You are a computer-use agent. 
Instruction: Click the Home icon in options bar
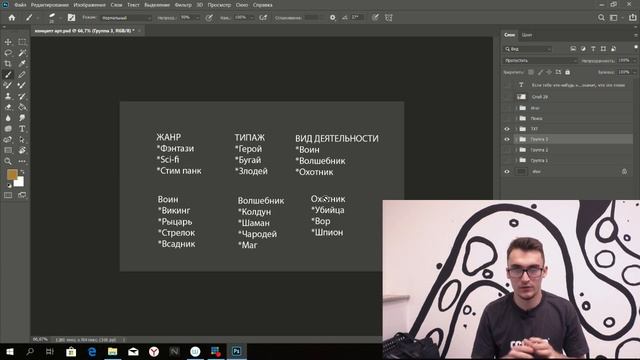(12, 18)
